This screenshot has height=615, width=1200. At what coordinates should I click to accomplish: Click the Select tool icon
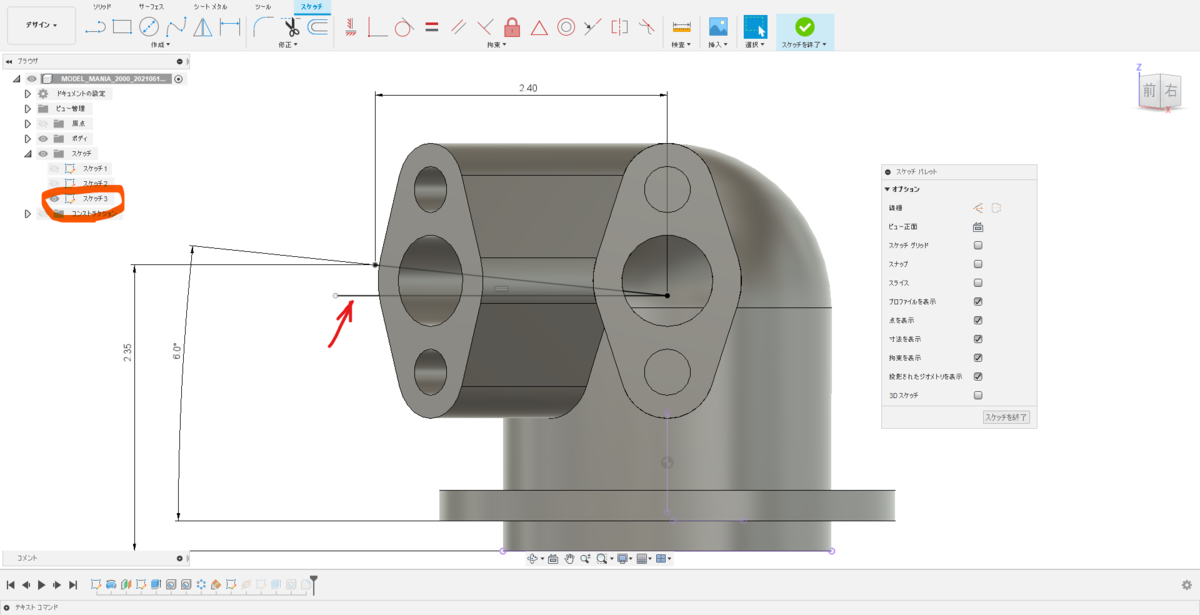point(755,27)
